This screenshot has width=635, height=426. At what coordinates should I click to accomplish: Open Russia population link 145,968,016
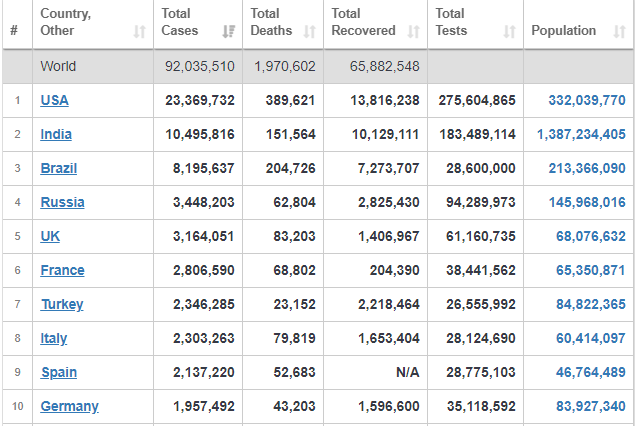pos(587,202)
